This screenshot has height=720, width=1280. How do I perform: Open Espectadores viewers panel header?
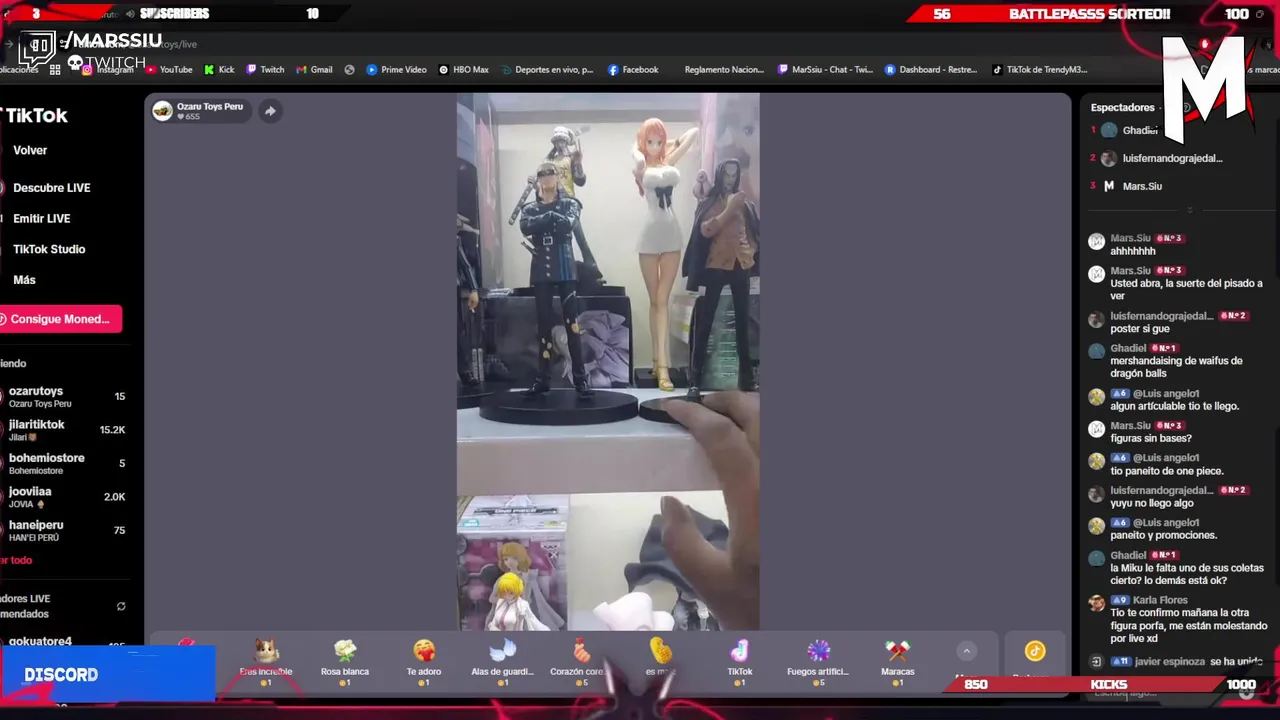click(x=1122, y=108)
